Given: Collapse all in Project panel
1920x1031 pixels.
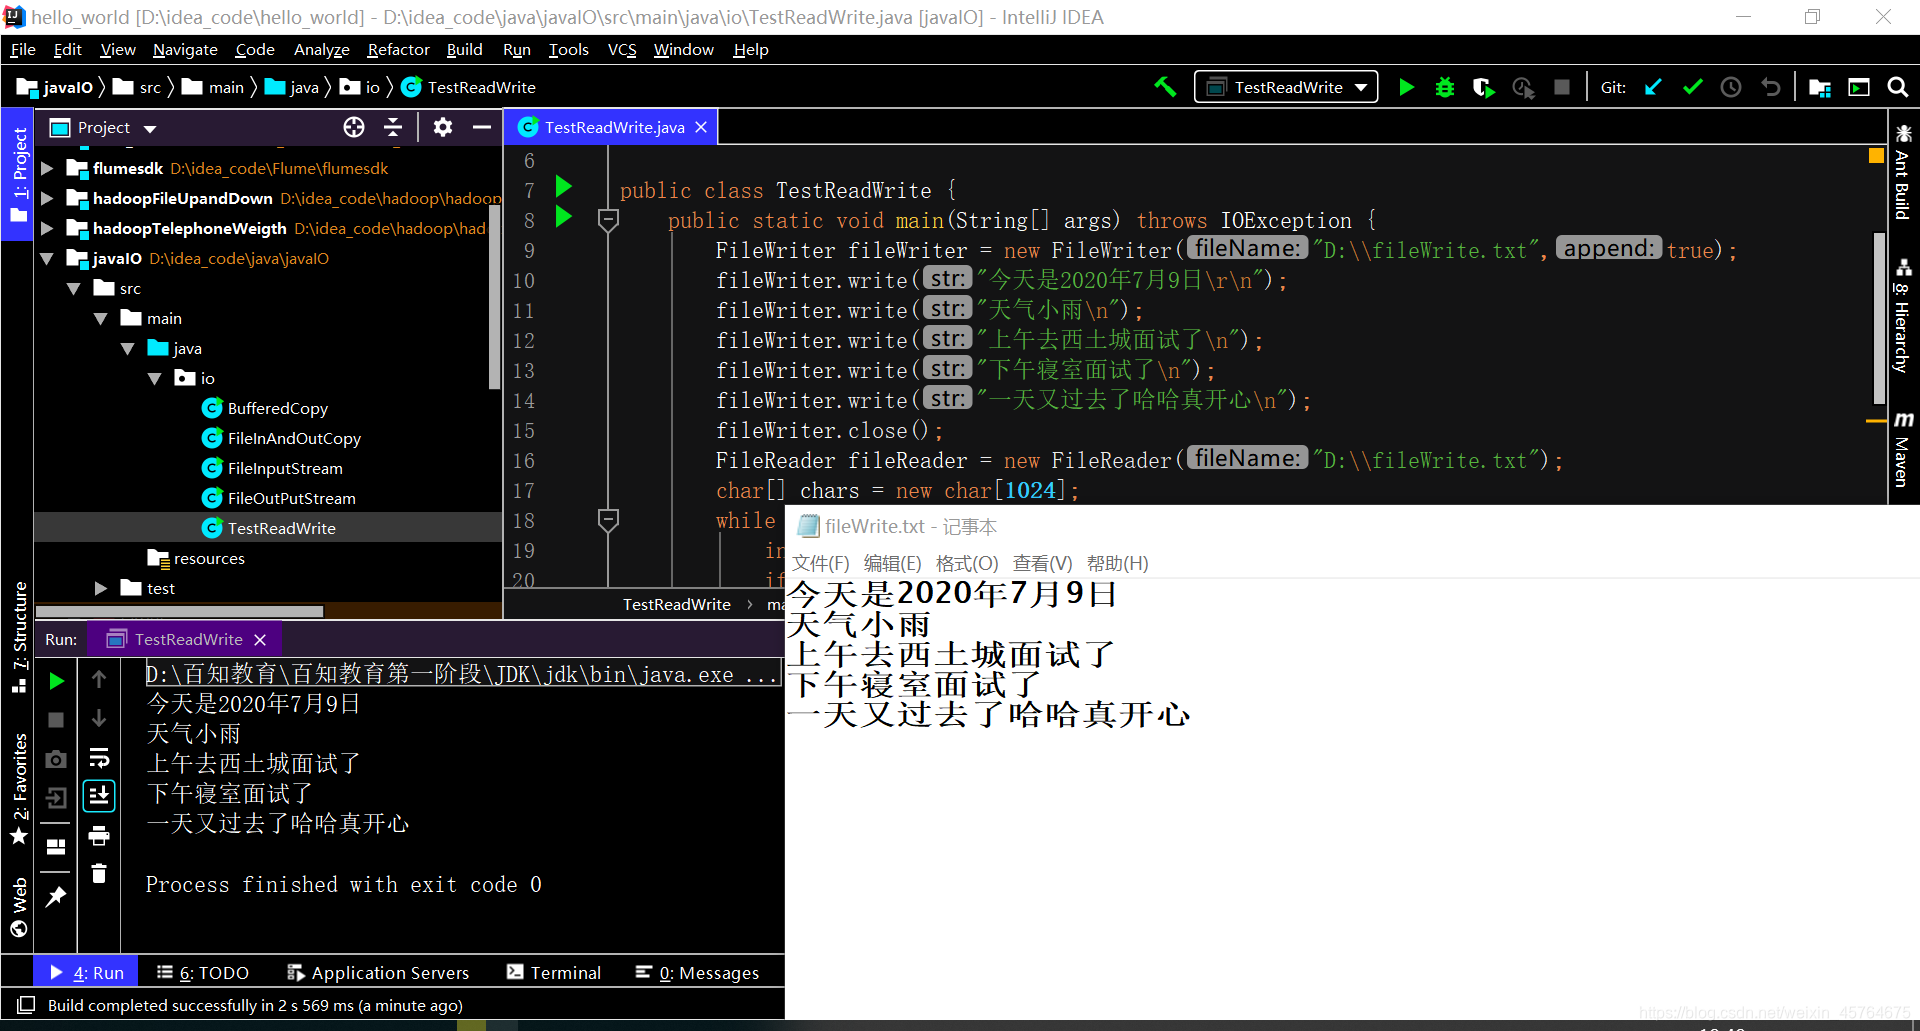Looking at the screenshot, I should (393, 127).
